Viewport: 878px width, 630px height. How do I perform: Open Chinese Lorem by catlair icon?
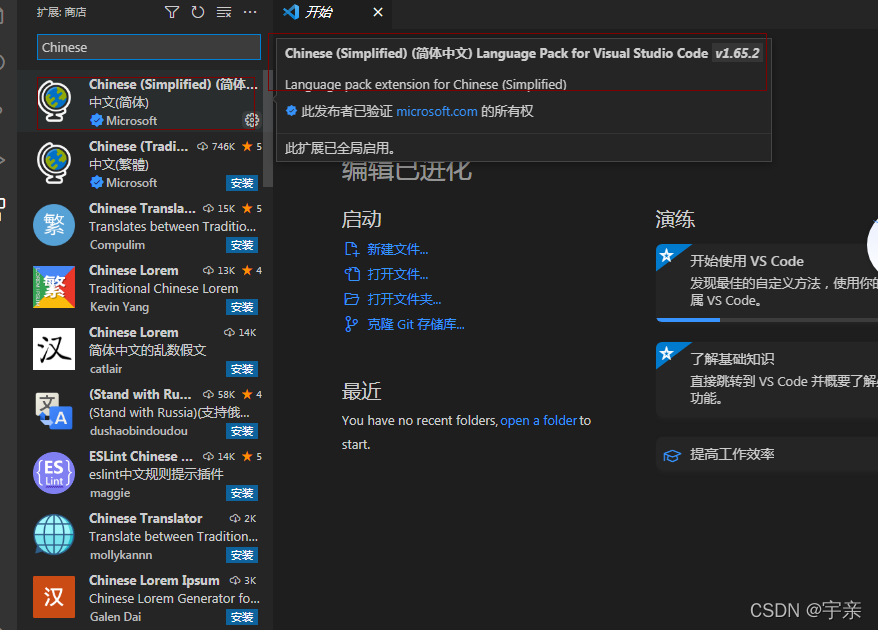[54, 349]
